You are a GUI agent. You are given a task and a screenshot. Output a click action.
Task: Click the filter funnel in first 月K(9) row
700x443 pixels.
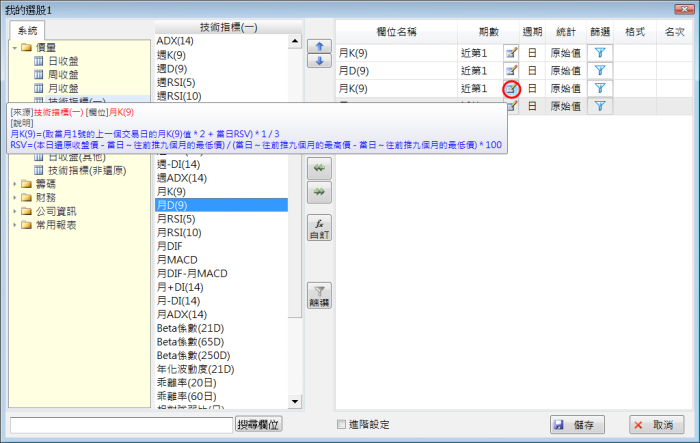[598, 52]
